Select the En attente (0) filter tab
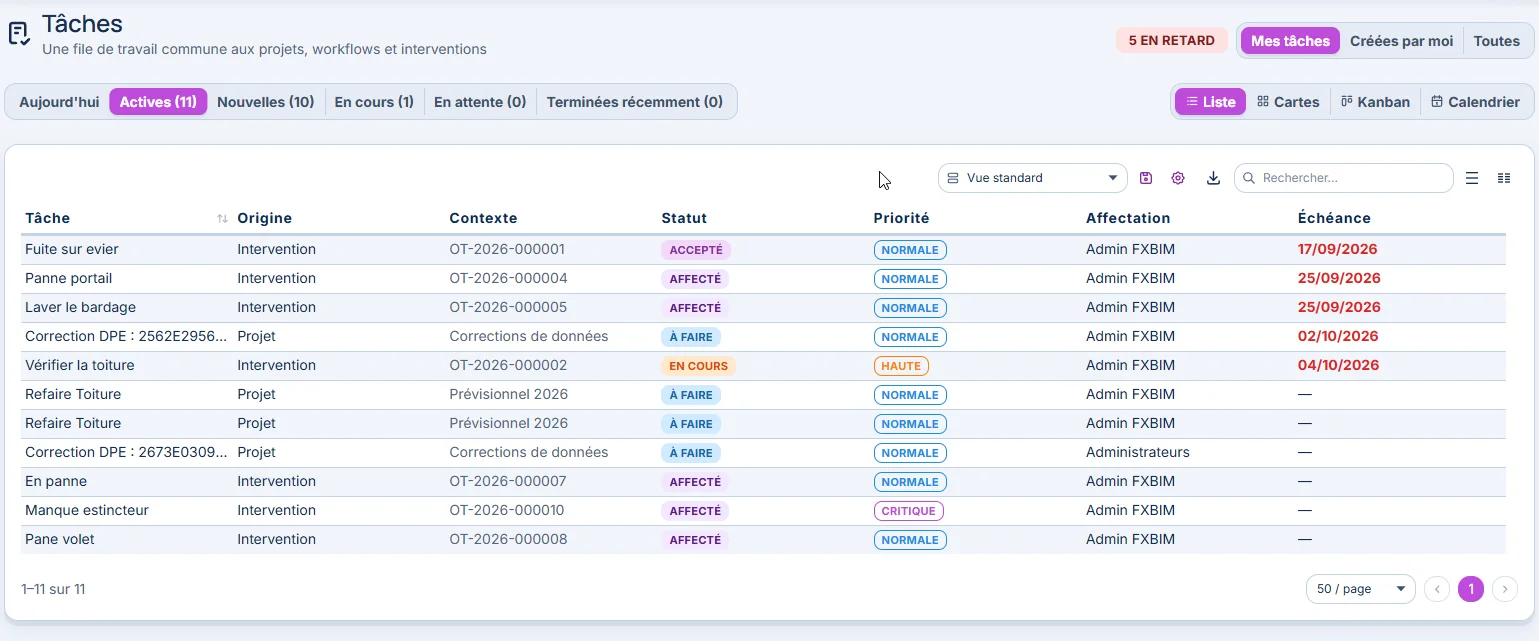The image size is (1539, 641). click(x=480, y=102)
